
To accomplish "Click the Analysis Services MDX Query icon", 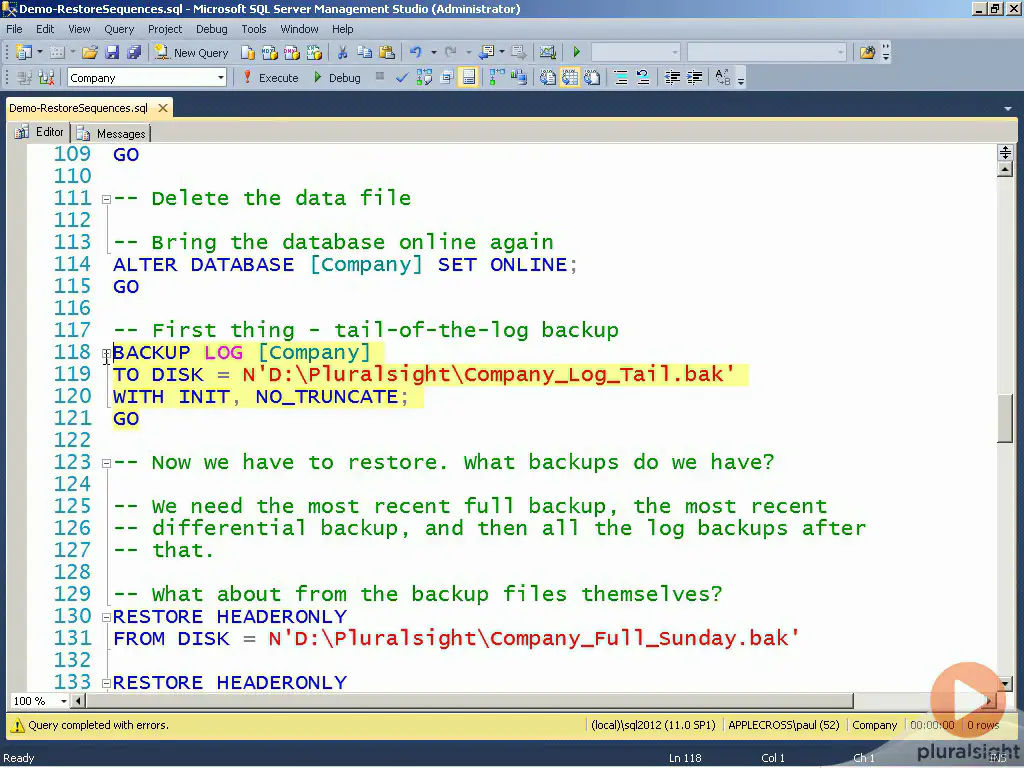I will [269, 52].
